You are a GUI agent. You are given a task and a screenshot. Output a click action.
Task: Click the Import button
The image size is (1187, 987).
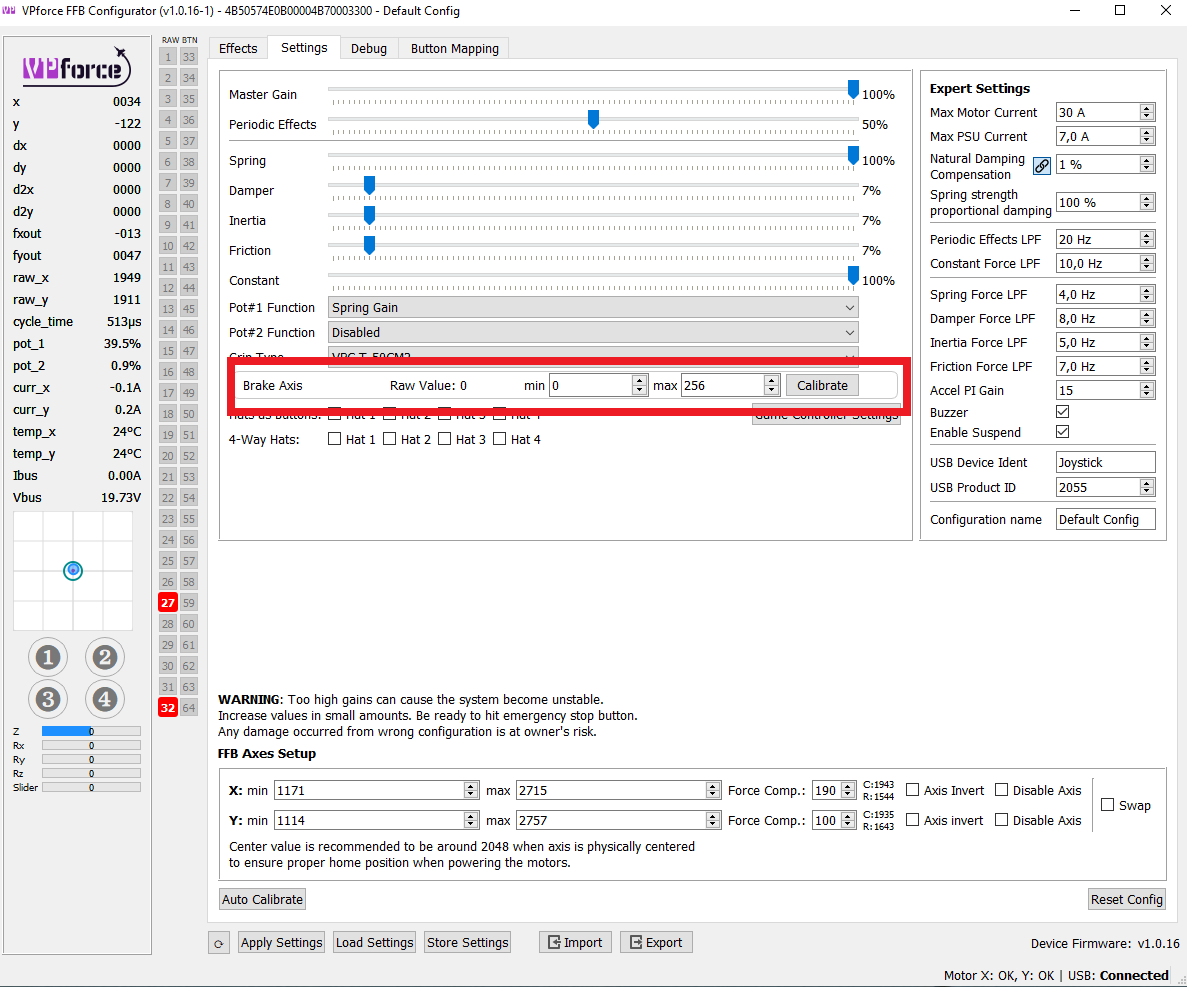(x=575, y=942)
